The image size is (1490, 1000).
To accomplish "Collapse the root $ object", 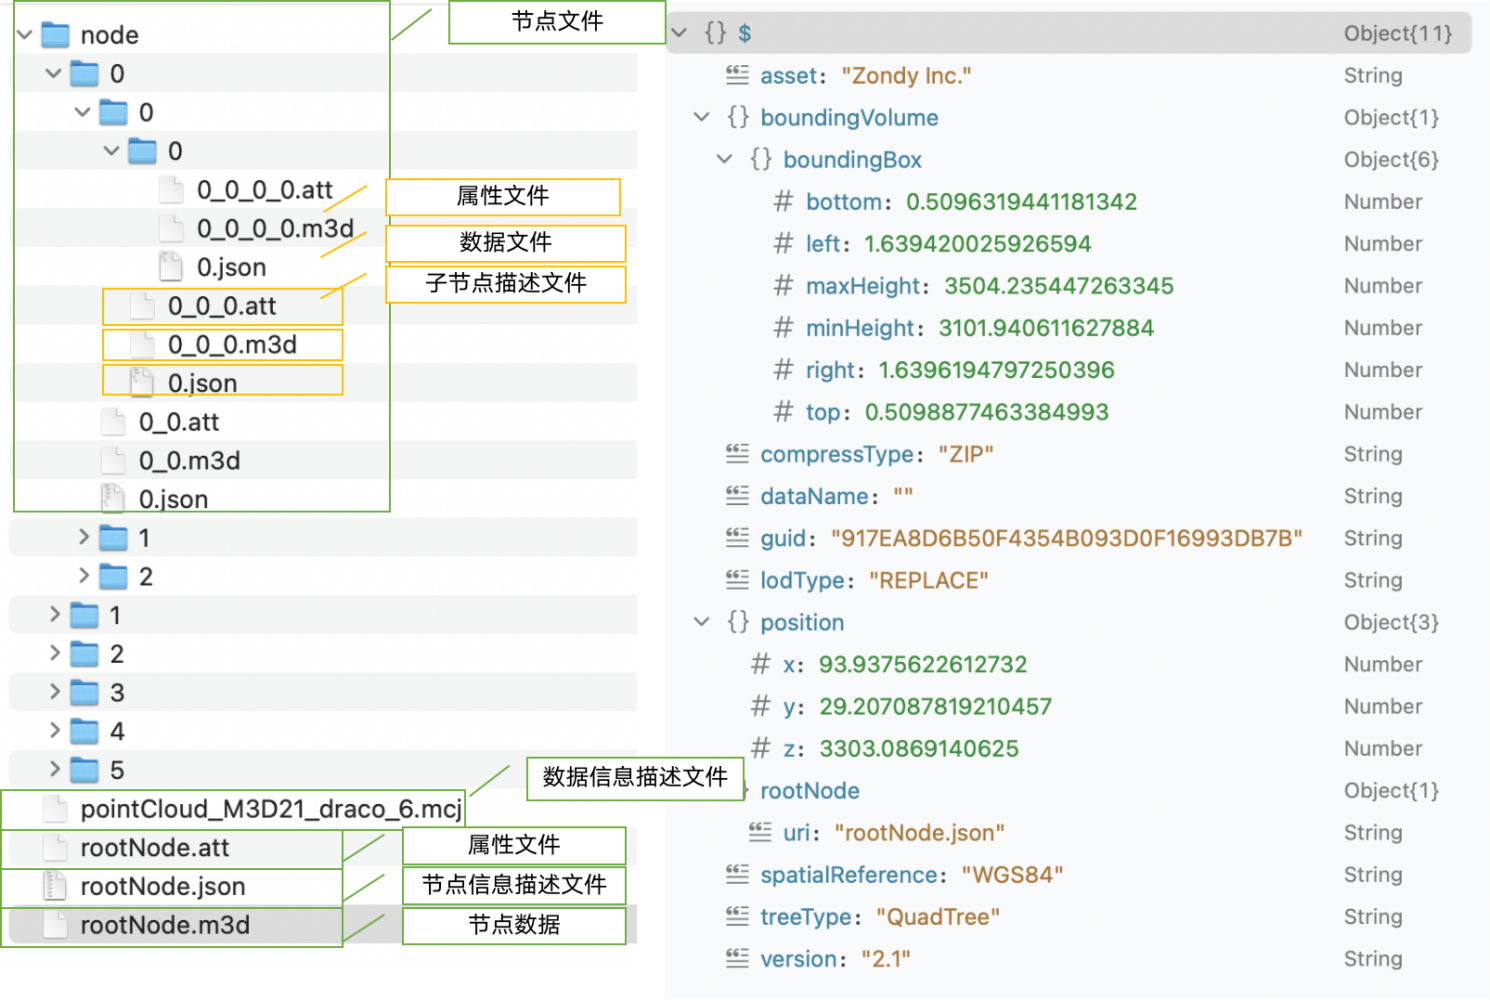I will click(x=680, y=33).
